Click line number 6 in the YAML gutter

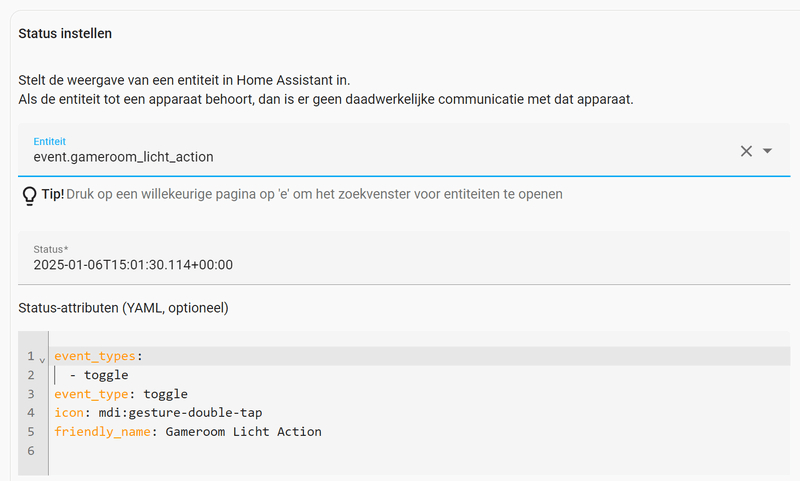pyautogui.click(x=31, y=451)
